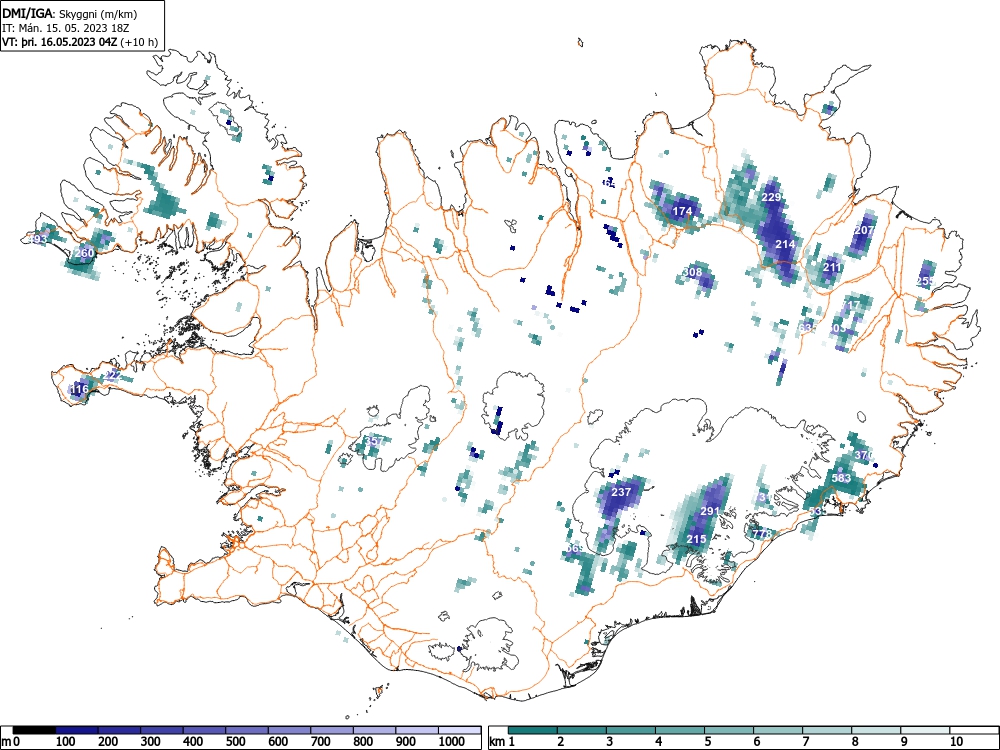
Task: Click the visibility value 229 in the northeast
Action: [772, 197]
